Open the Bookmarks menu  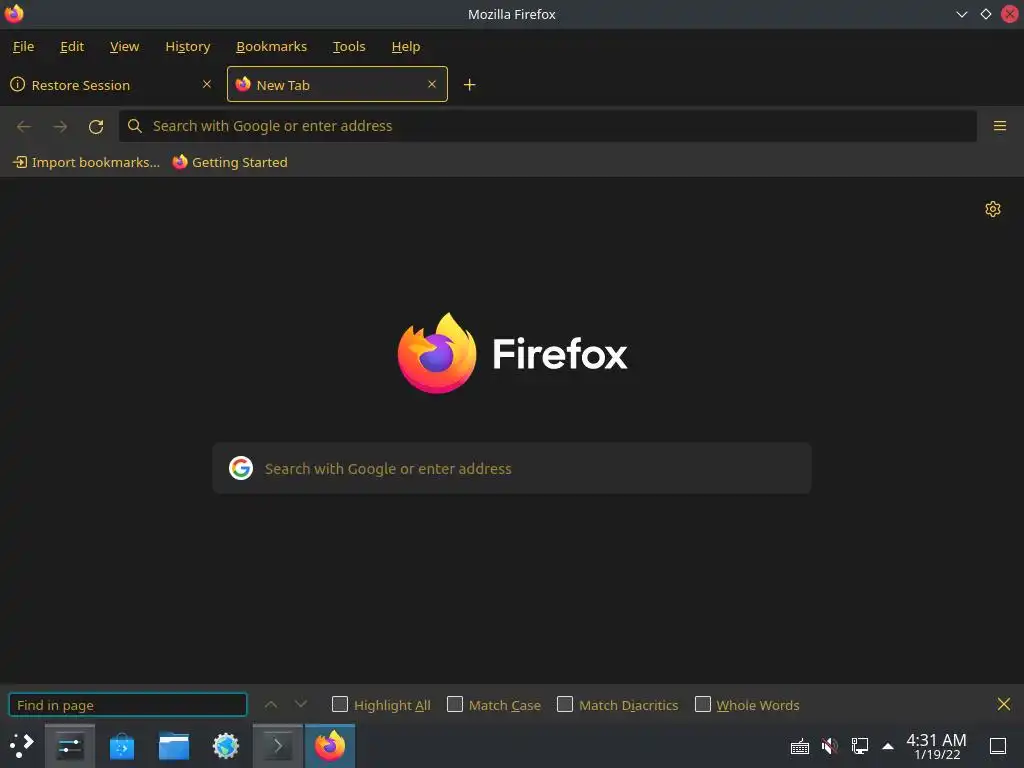click(x=271, y=46)
